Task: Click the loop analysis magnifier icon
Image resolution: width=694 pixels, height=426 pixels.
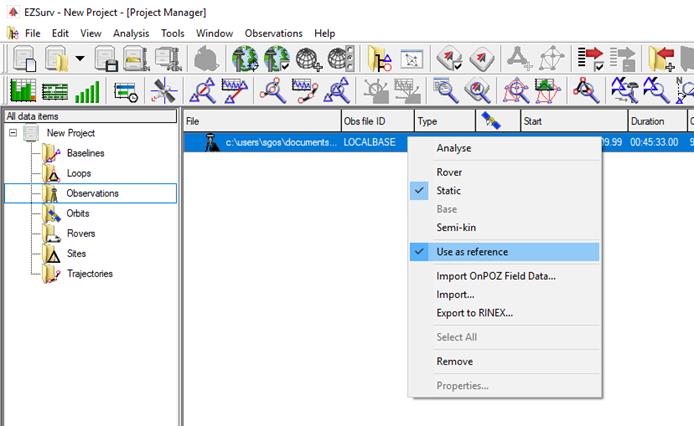Action: [x=586, y=91]
